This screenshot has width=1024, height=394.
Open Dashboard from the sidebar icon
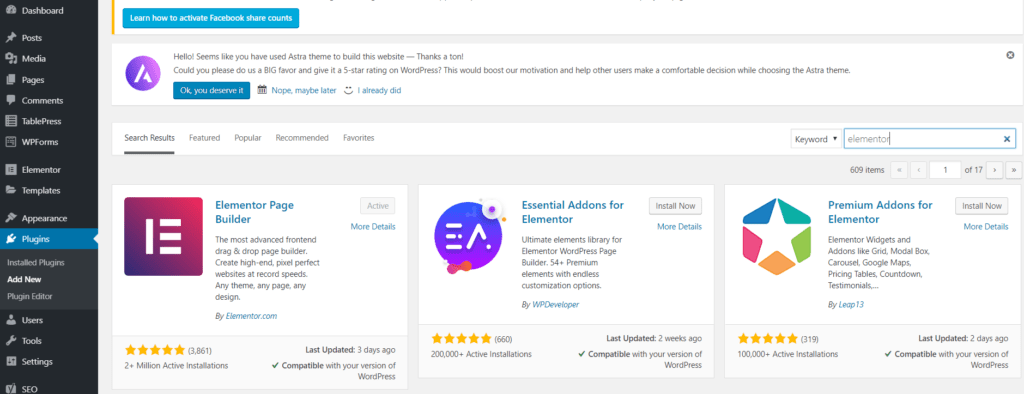point(11,10)
